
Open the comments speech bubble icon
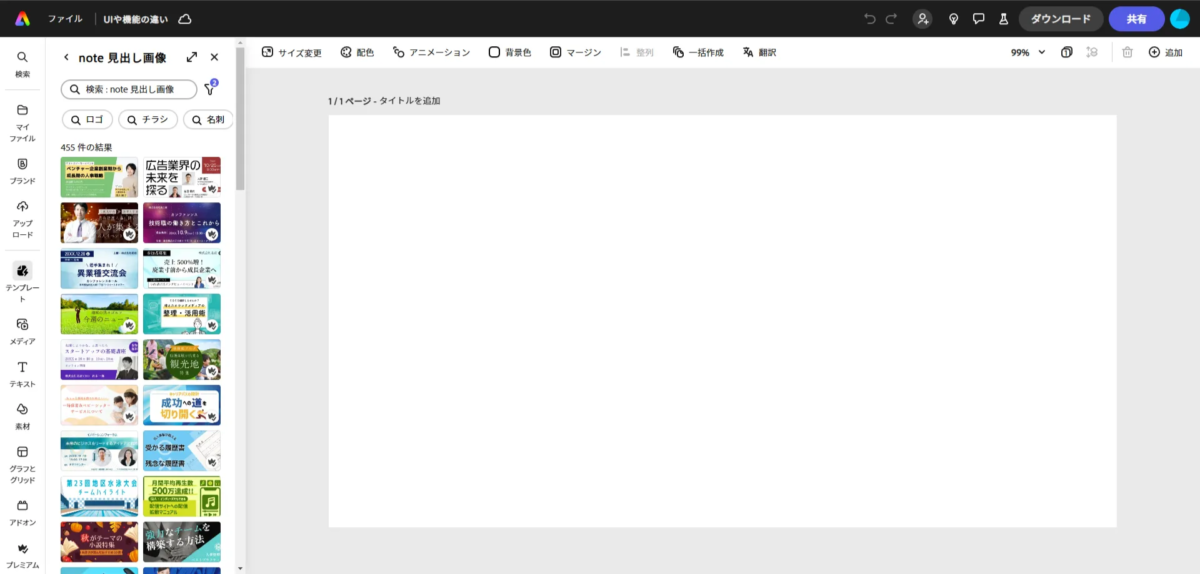978,19
